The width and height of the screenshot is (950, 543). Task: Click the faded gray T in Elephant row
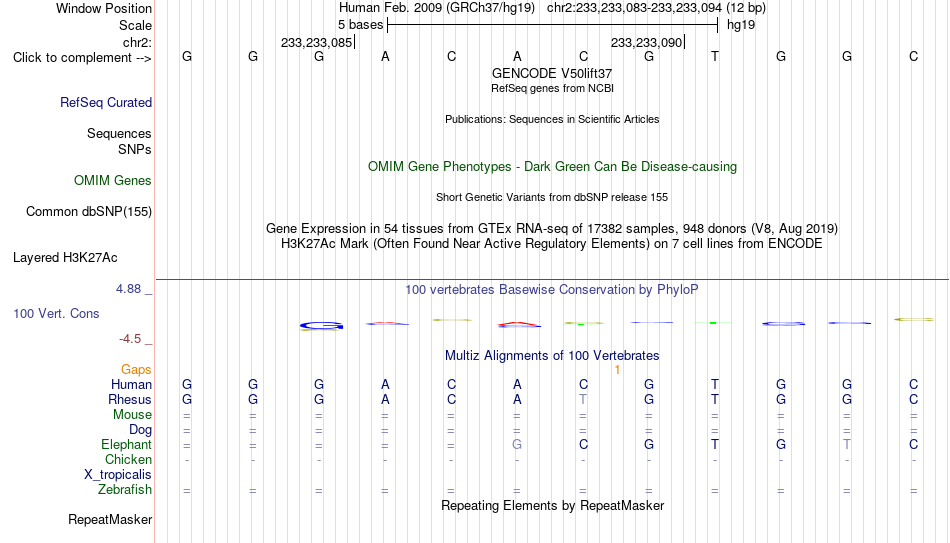[x=847, y=444]
